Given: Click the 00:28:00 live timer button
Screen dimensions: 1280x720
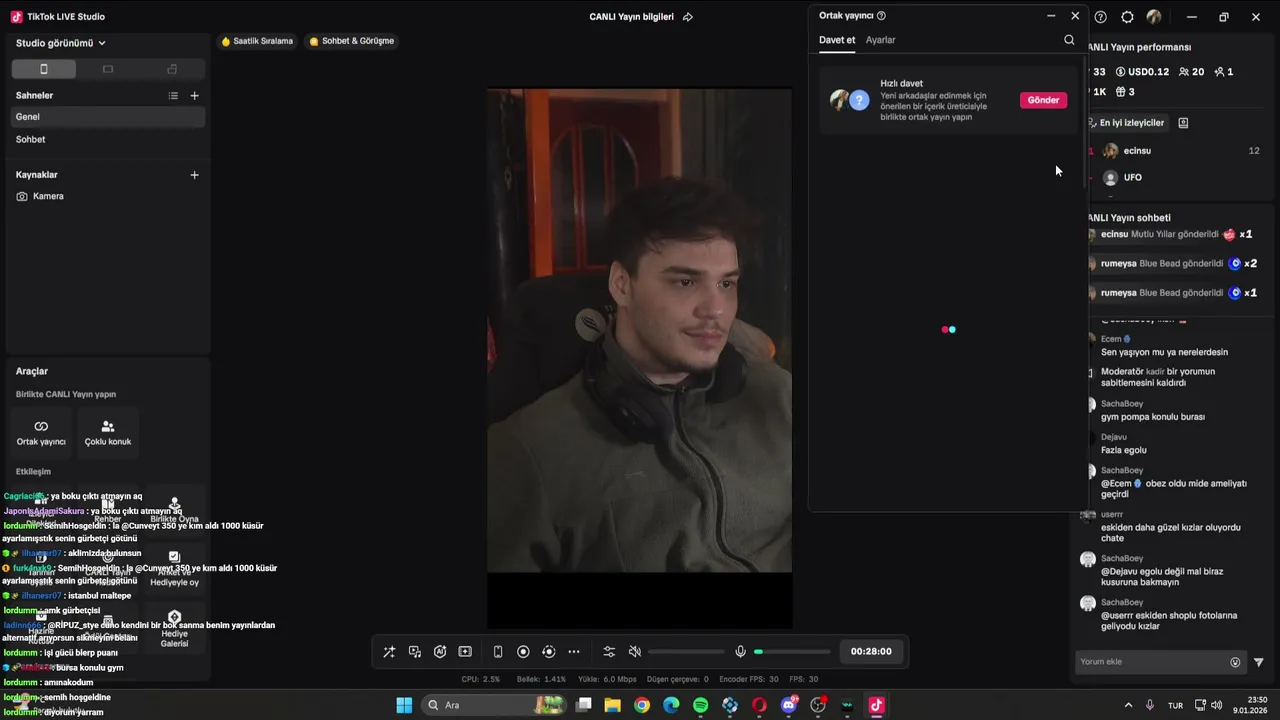Looking at the screenshot, I should point(871,651).
